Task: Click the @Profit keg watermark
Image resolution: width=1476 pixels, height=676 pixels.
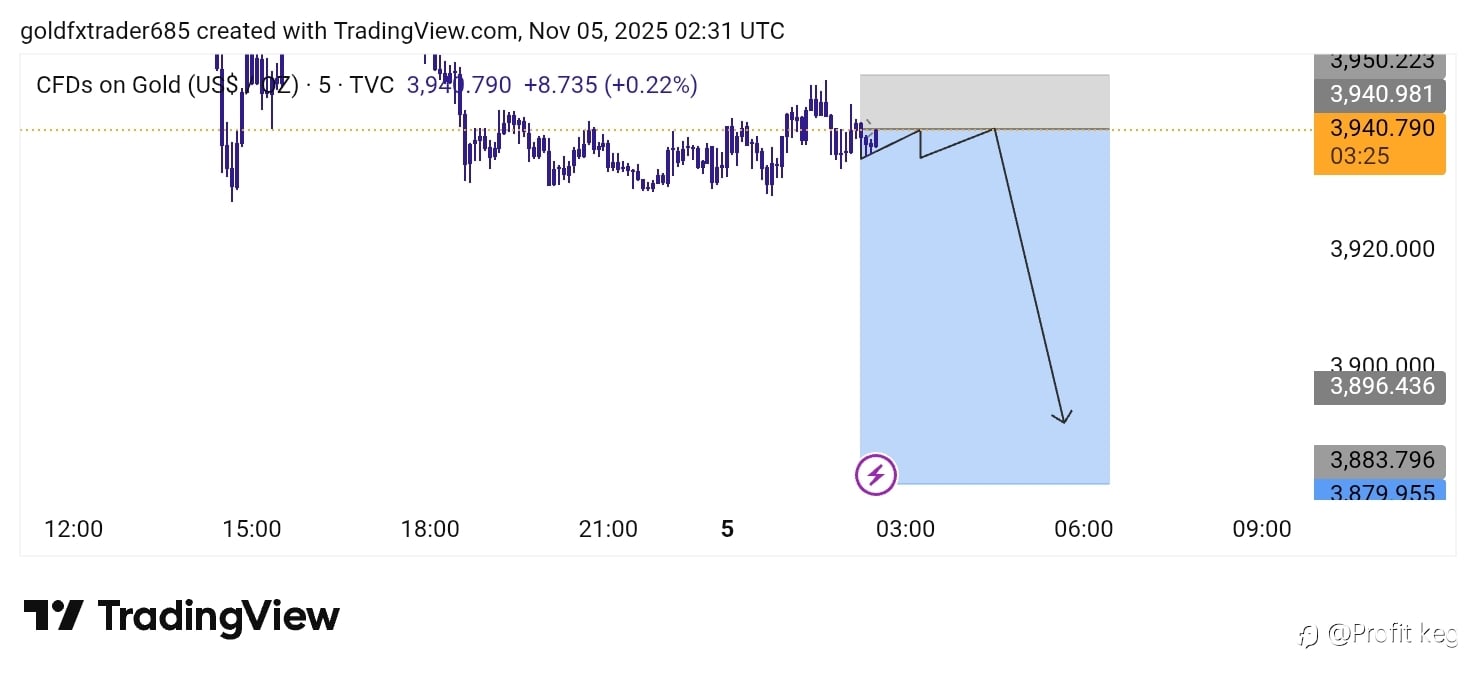Action: 1378,634
